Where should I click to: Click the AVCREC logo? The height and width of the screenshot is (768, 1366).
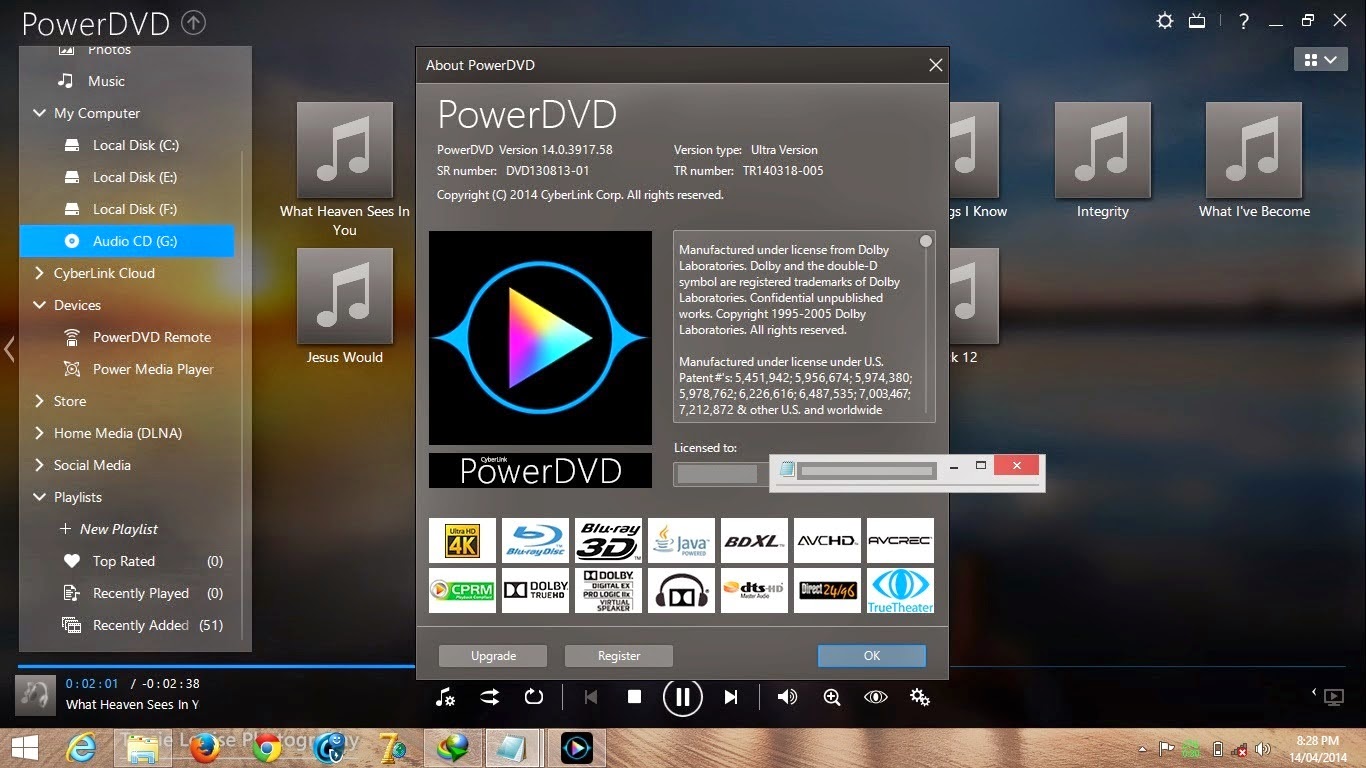point(900,540)
